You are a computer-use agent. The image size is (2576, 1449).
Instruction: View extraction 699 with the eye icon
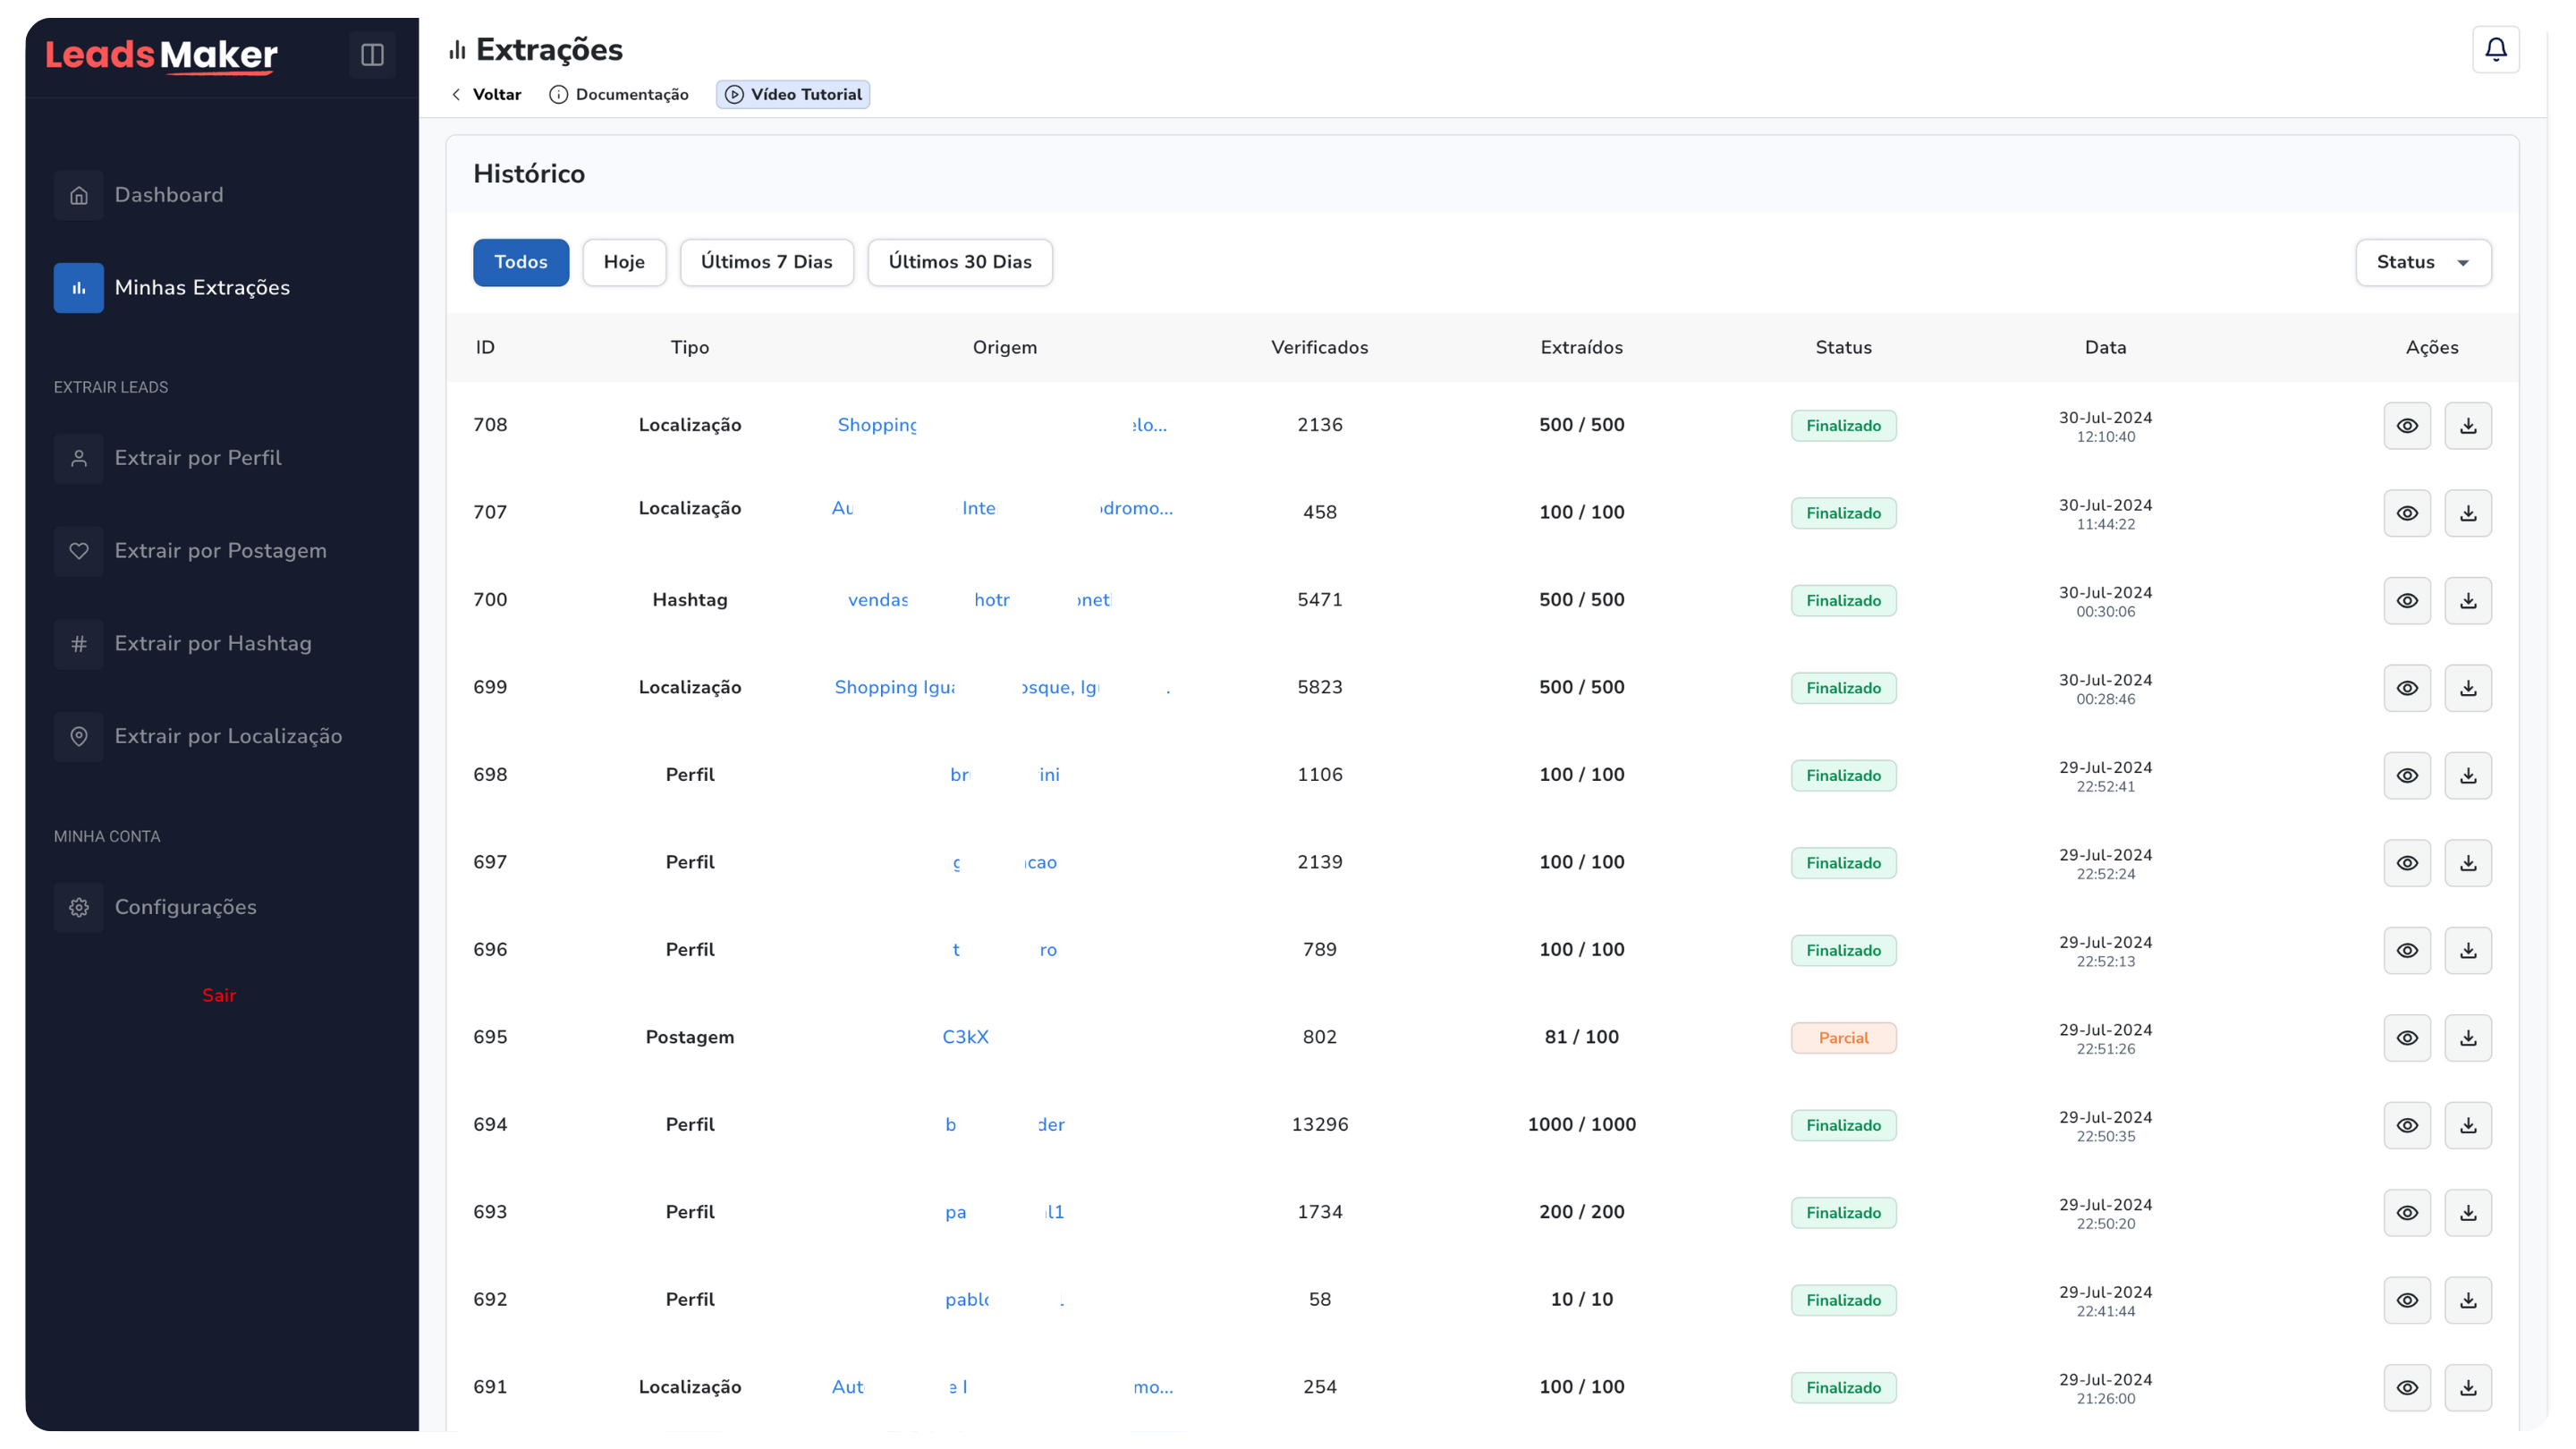tap(2406, 688)
